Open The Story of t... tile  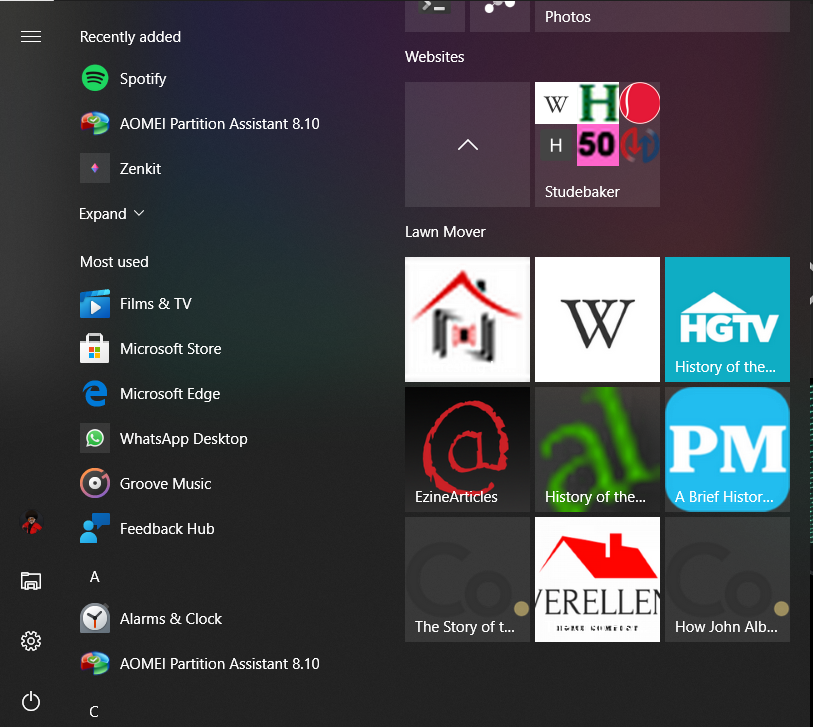coord(467,579)
